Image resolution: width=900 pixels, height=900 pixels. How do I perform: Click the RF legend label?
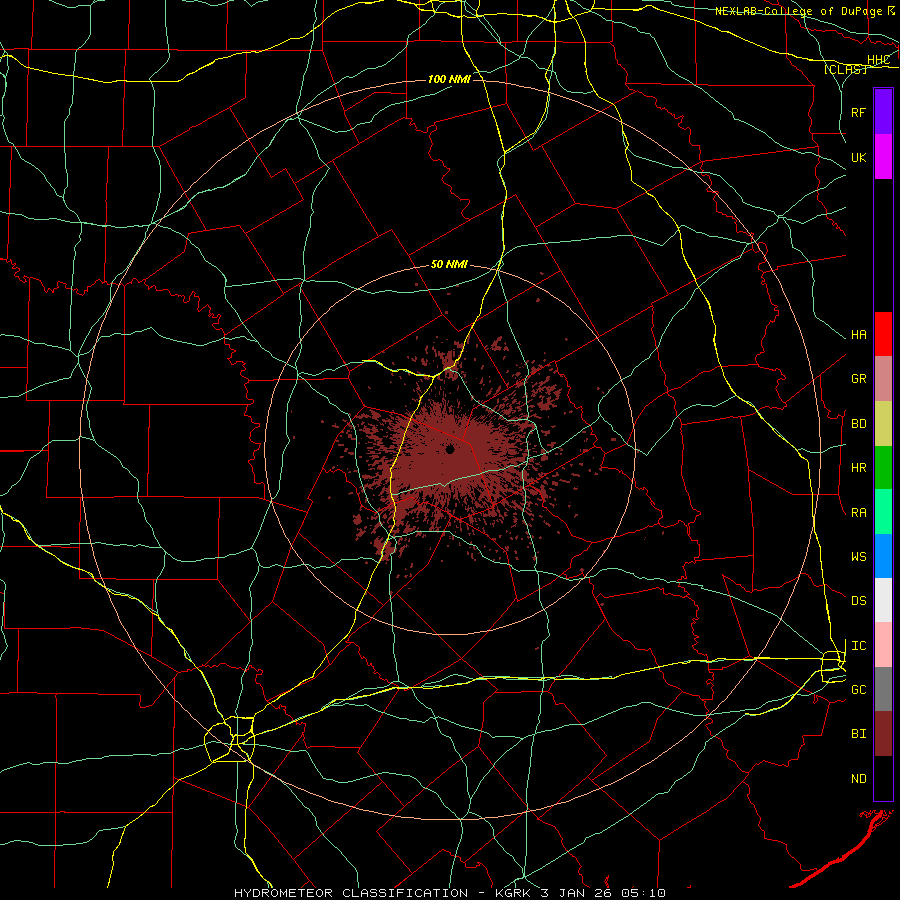point(858,112)
